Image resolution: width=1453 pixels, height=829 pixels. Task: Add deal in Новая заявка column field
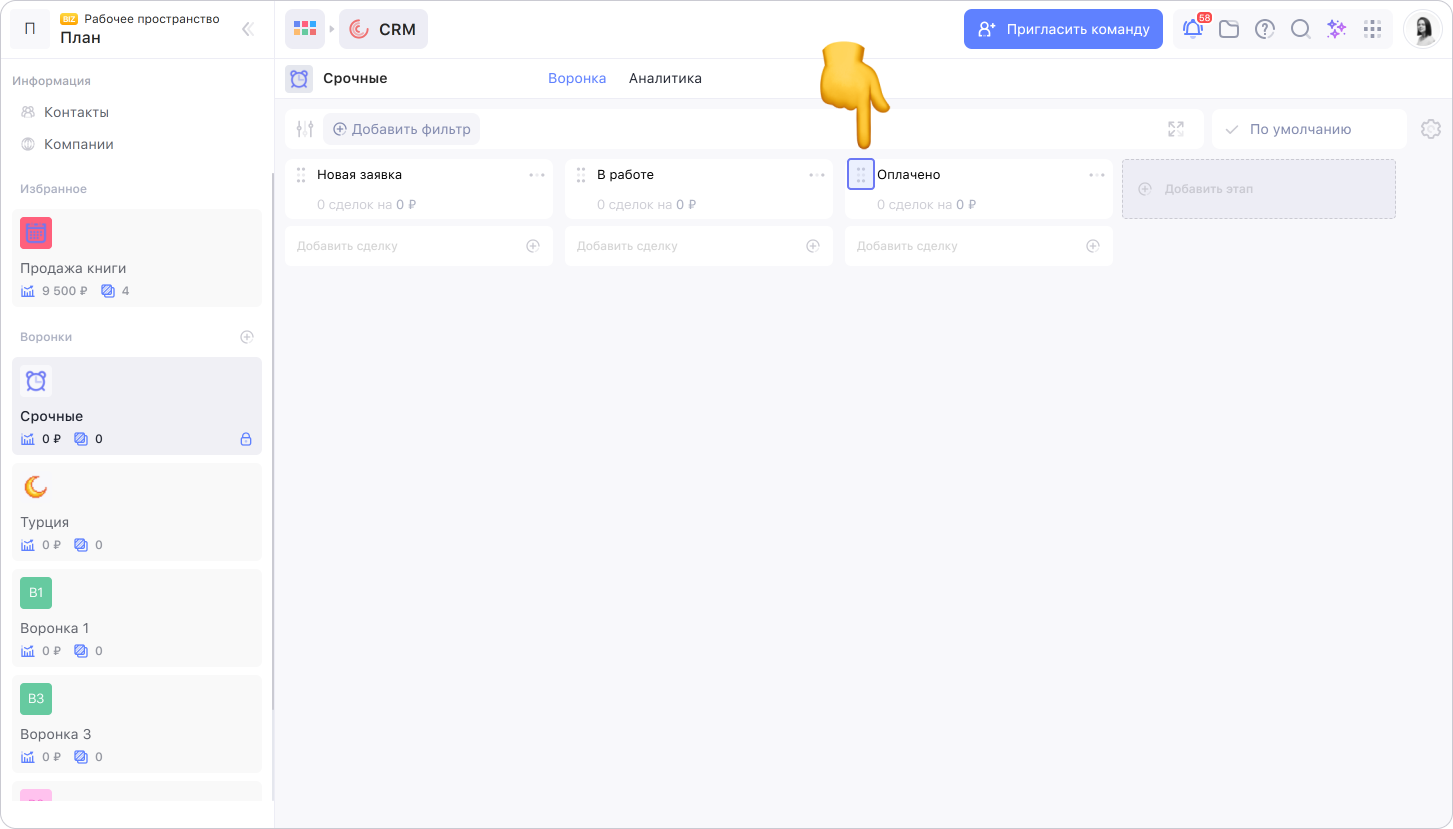pos(419,246)
